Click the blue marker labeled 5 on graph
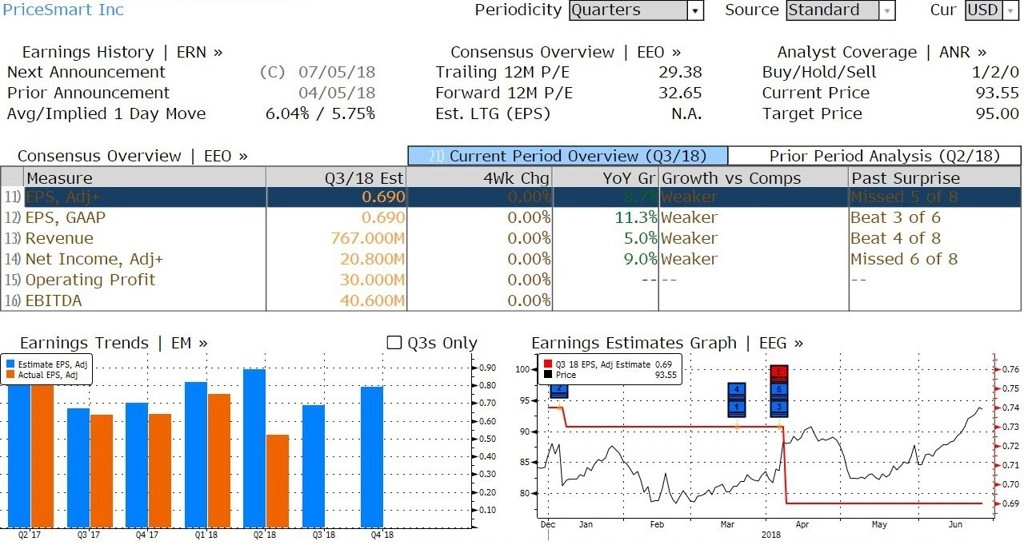The width and height of the screenshot is (1024, 545). pyautogui.click(x=778, y=390)
